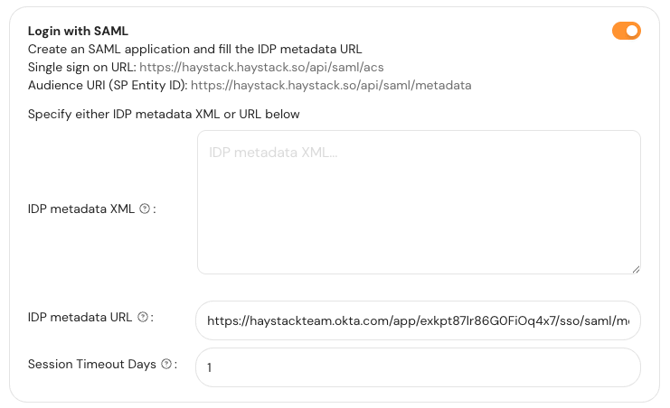Click the value 1 in timeout field
Screen dimensions: 670x408
tap(210, 368)
